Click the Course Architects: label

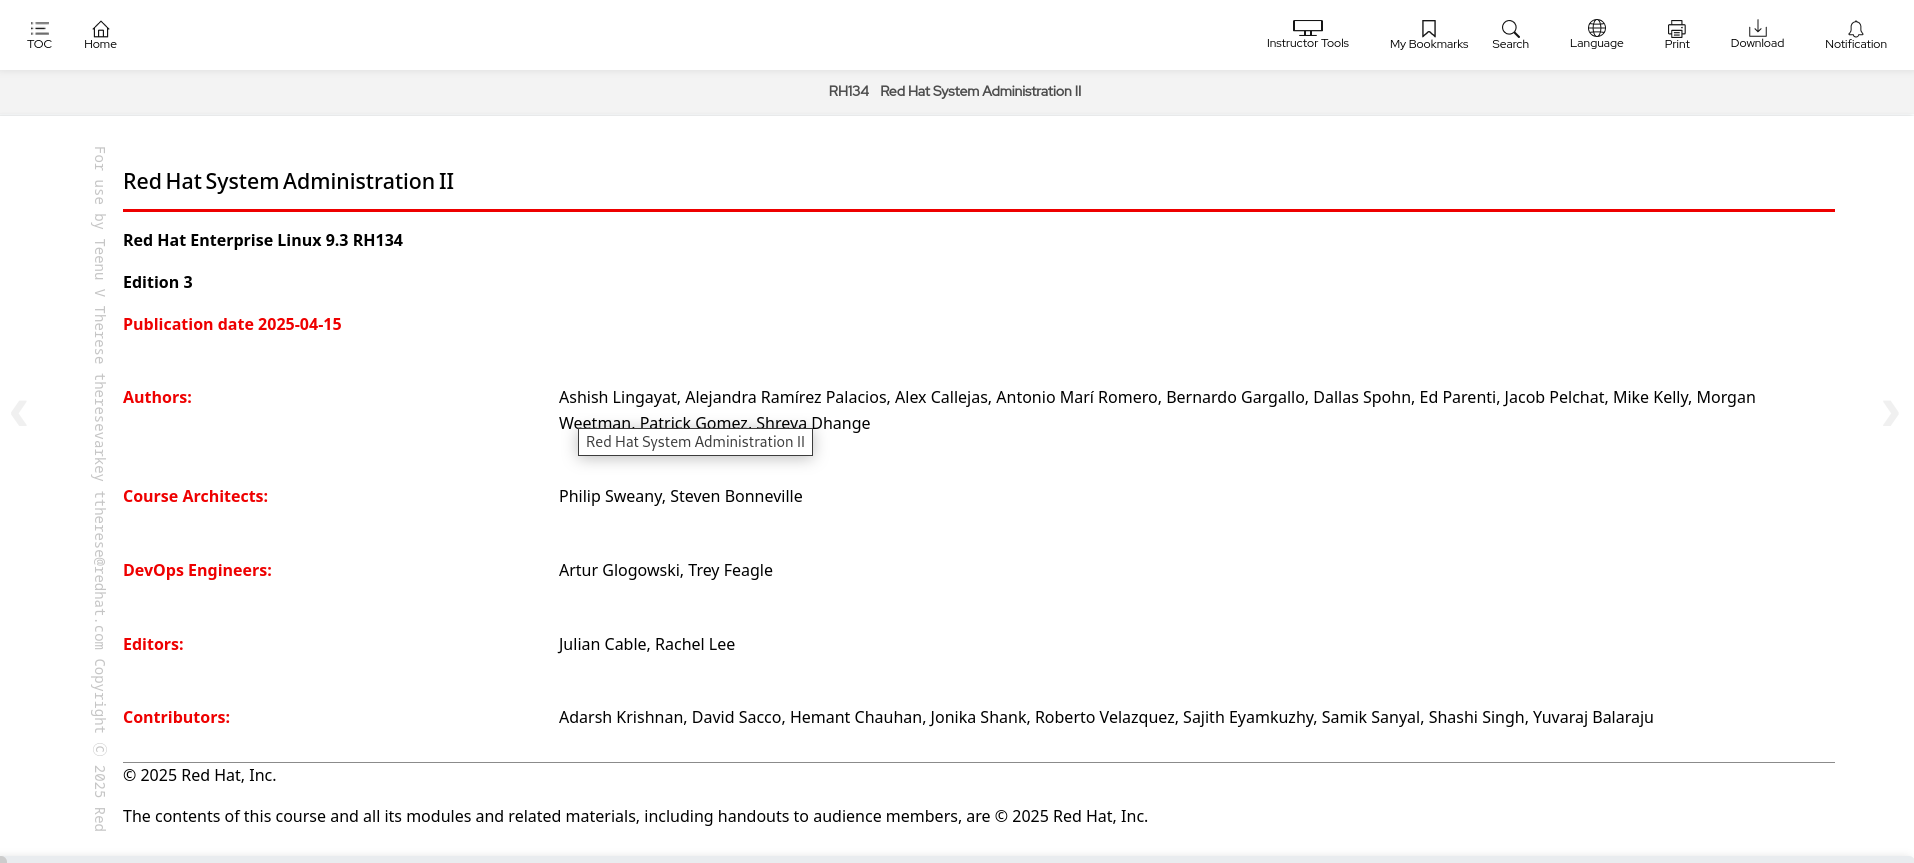[195, 496]
